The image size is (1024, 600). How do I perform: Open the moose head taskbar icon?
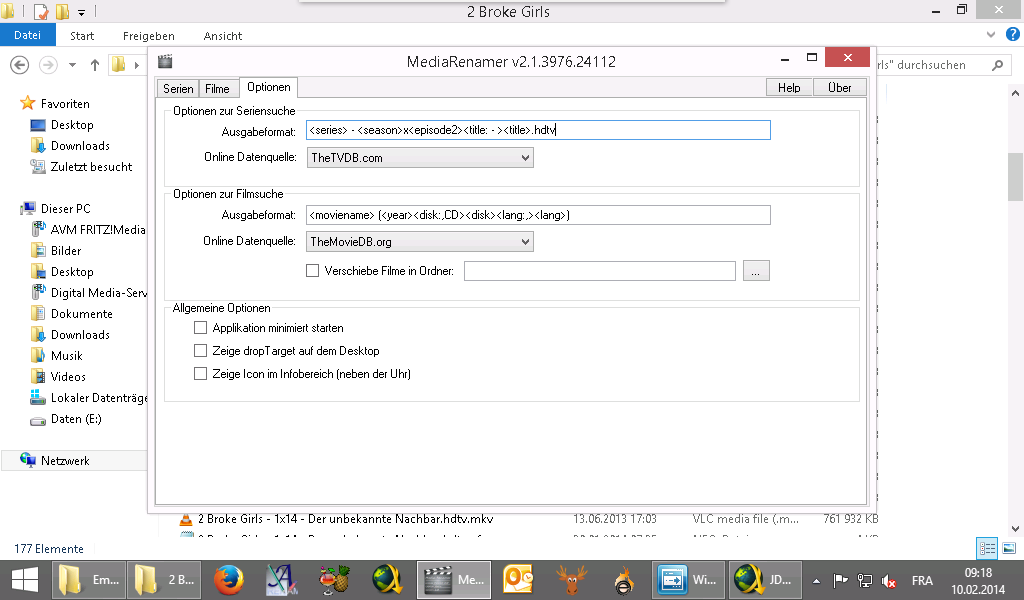point(571,580)
